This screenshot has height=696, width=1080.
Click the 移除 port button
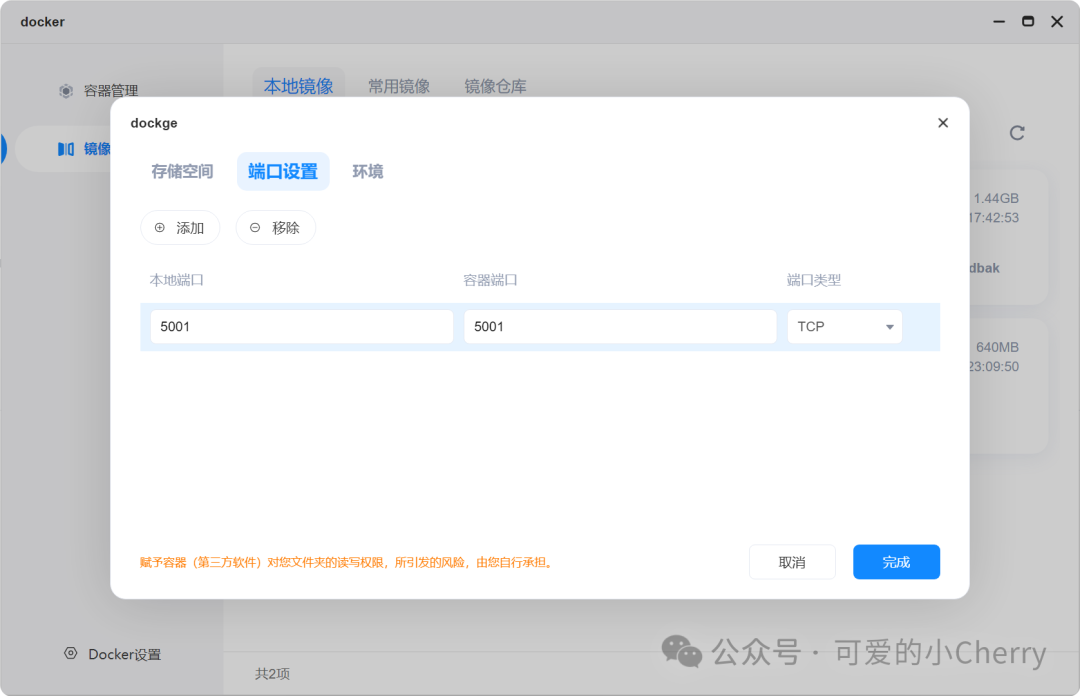[x=276, y=228]
